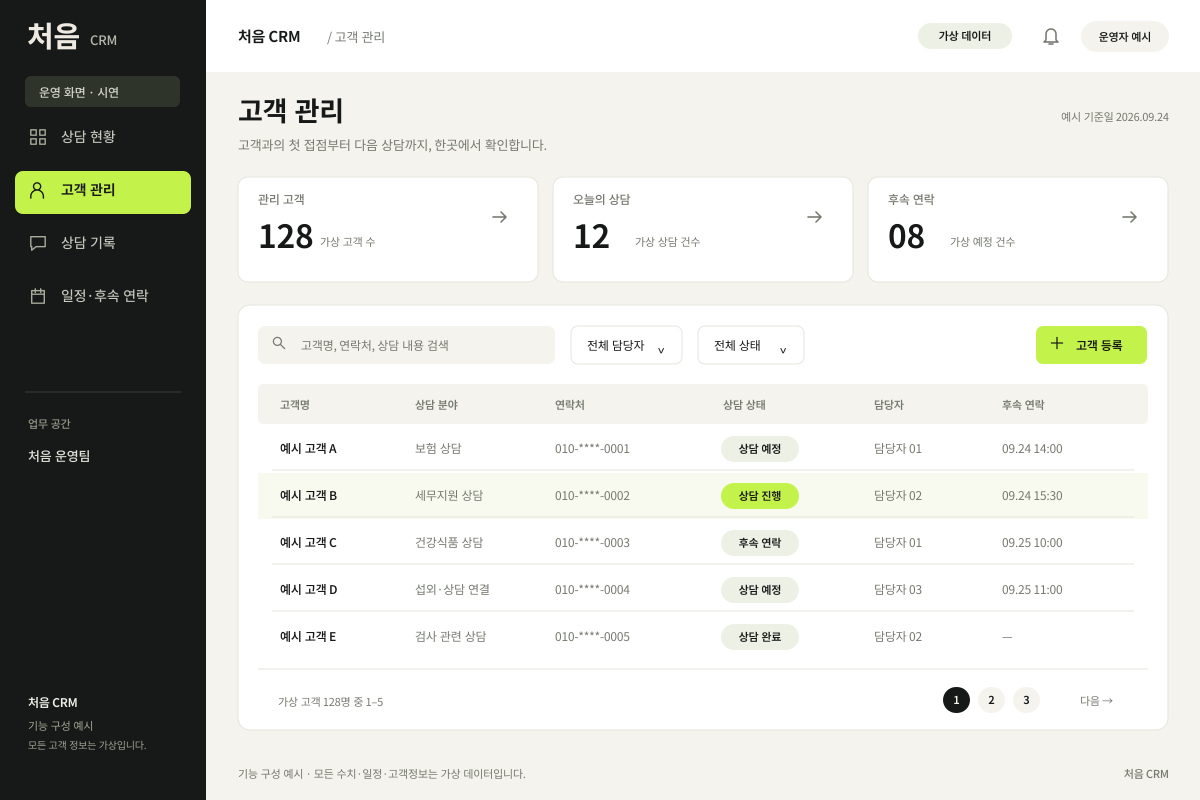Click the arrow on 관리 고객 card

pos(500,217)
